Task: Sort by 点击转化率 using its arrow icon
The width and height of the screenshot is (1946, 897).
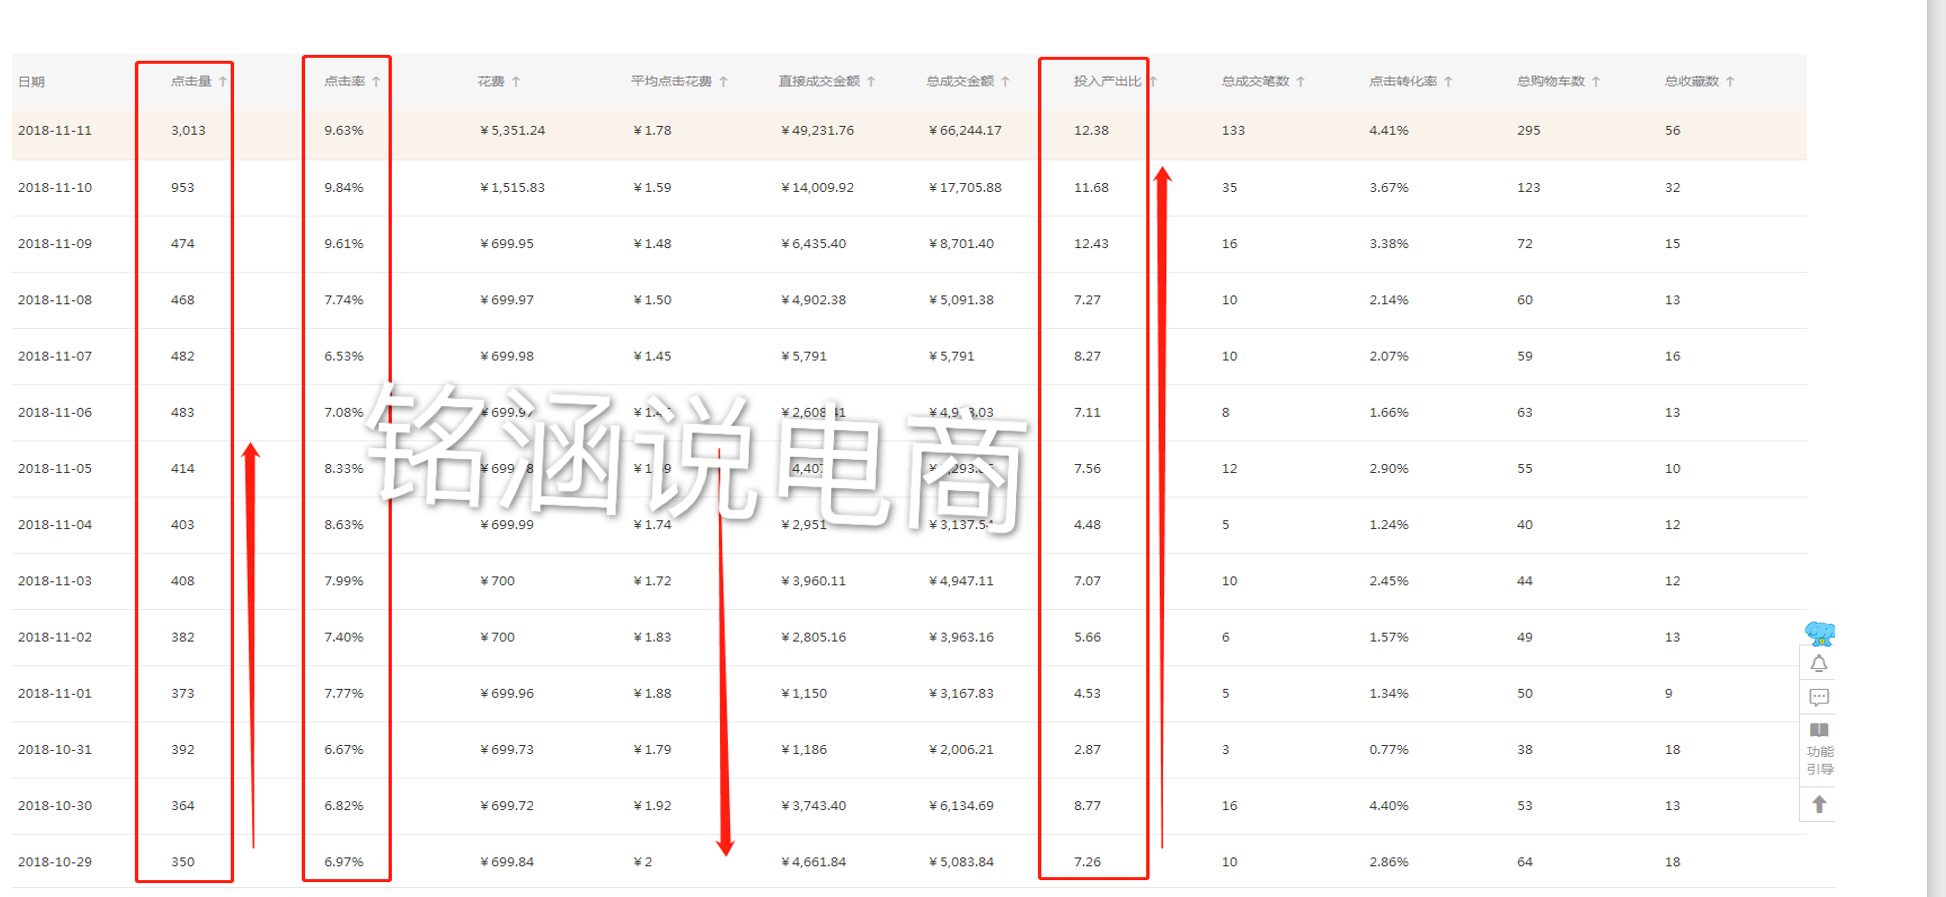Action: tap(1448, 82)
